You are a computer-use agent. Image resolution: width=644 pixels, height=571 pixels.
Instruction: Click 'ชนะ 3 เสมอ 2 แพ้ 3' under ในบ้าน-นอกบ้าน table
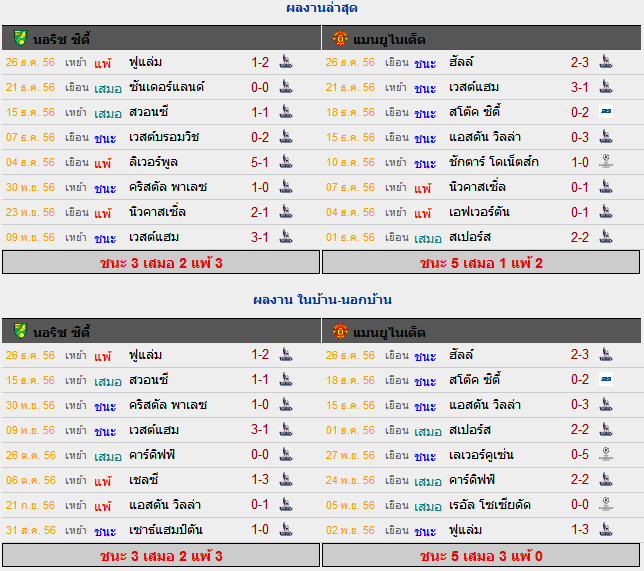(x=161, y=555)
